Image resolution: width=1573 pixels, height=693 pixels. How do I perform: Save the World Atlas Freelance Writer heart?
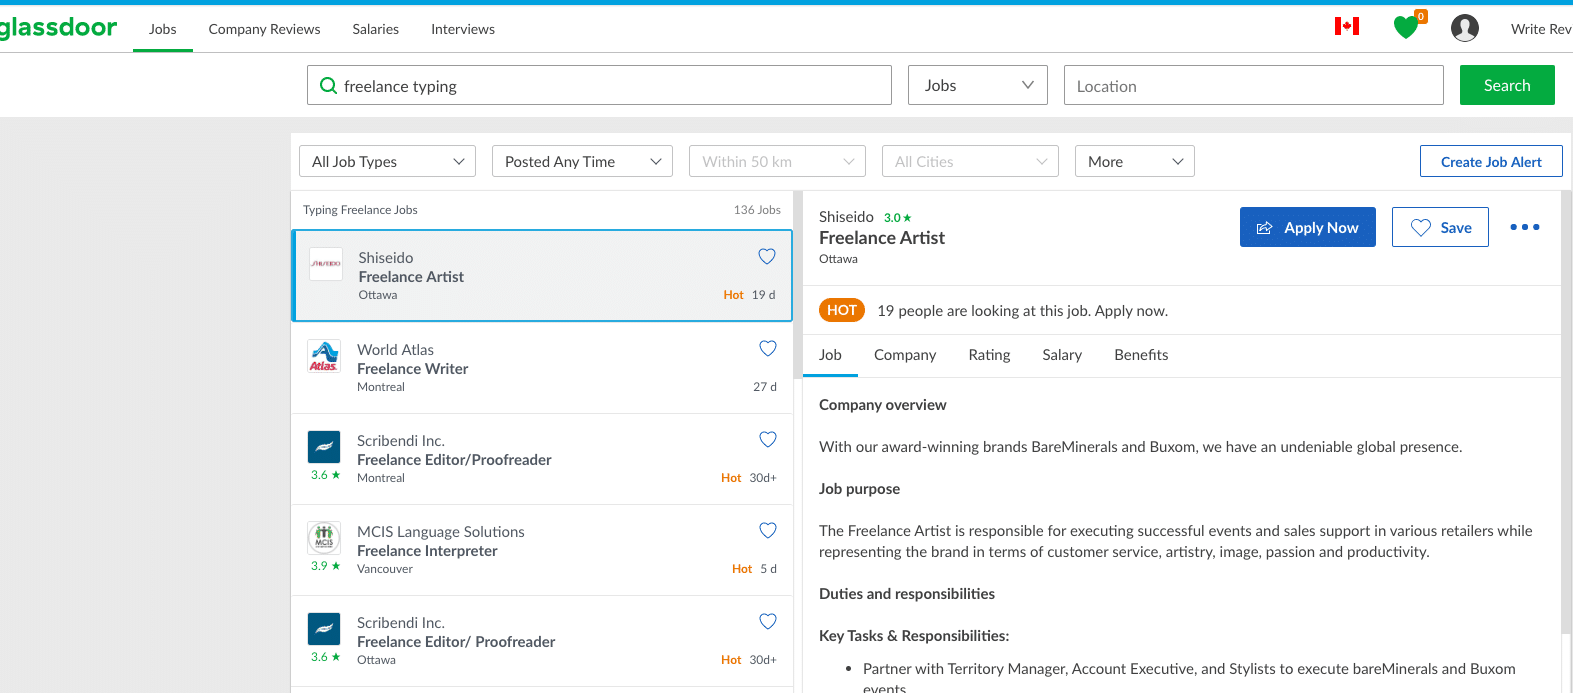[x=768, y=348]
